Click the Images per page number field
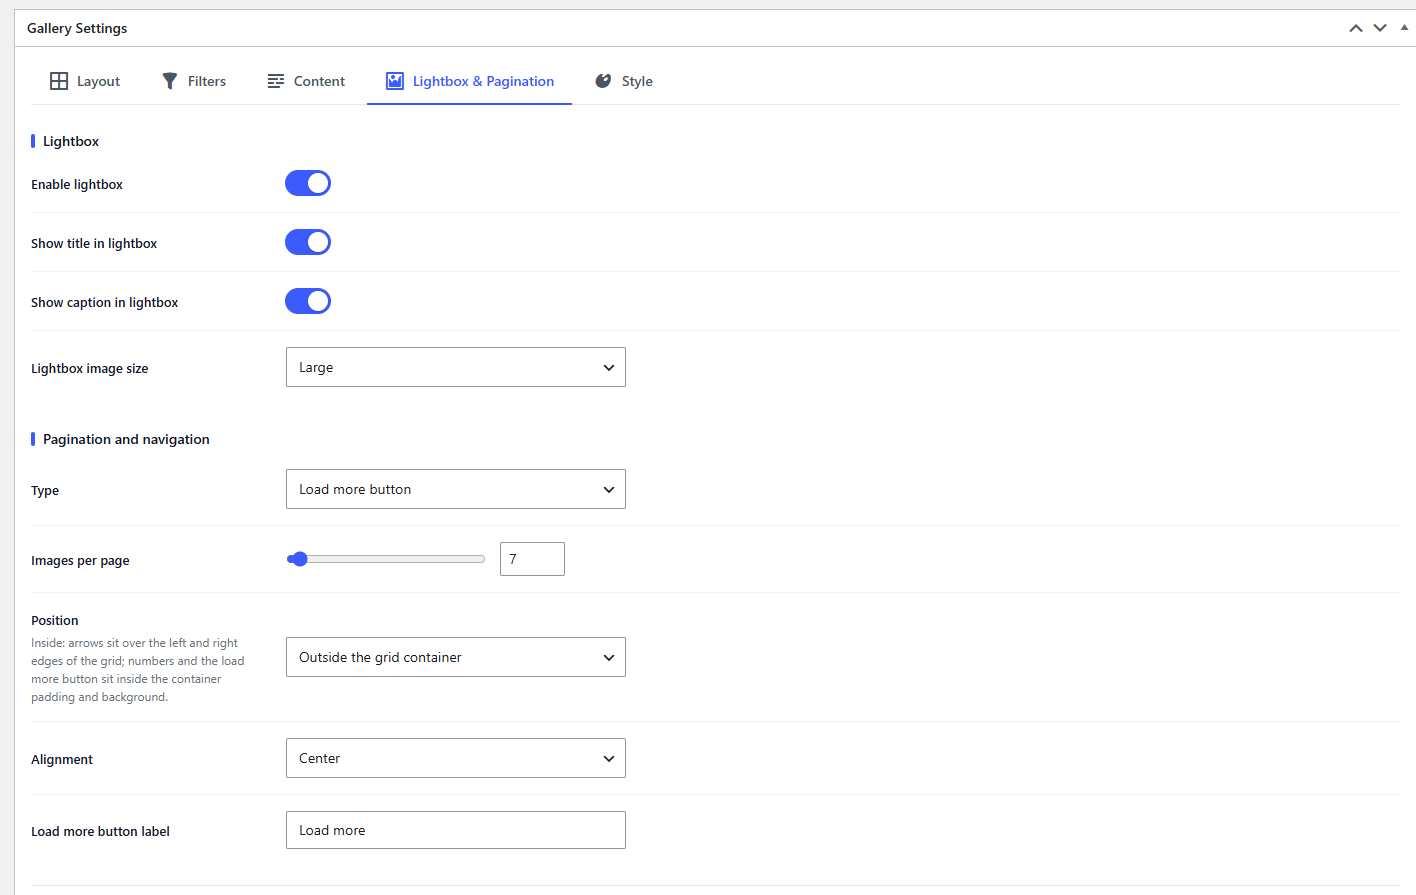The image size is (1416, 895). [x=532, y=559]
